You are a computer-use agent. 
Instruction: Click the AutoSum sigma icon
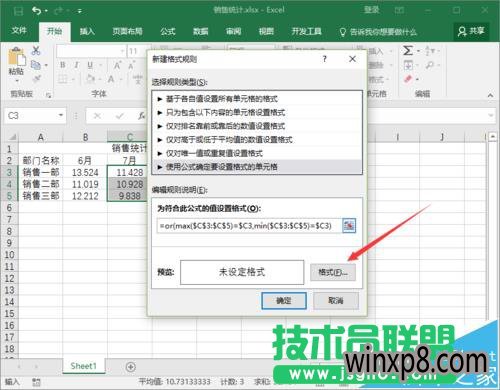408,51
